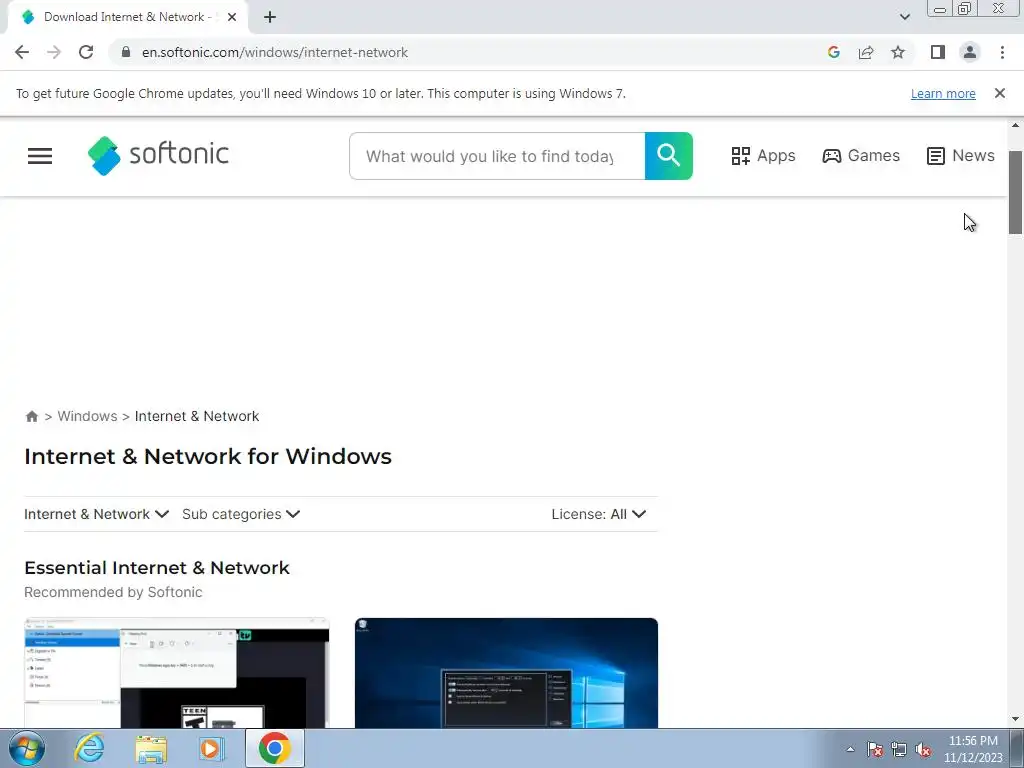
Task: Dismiss the Chrome update notification bar
Action: click(999, 93)
